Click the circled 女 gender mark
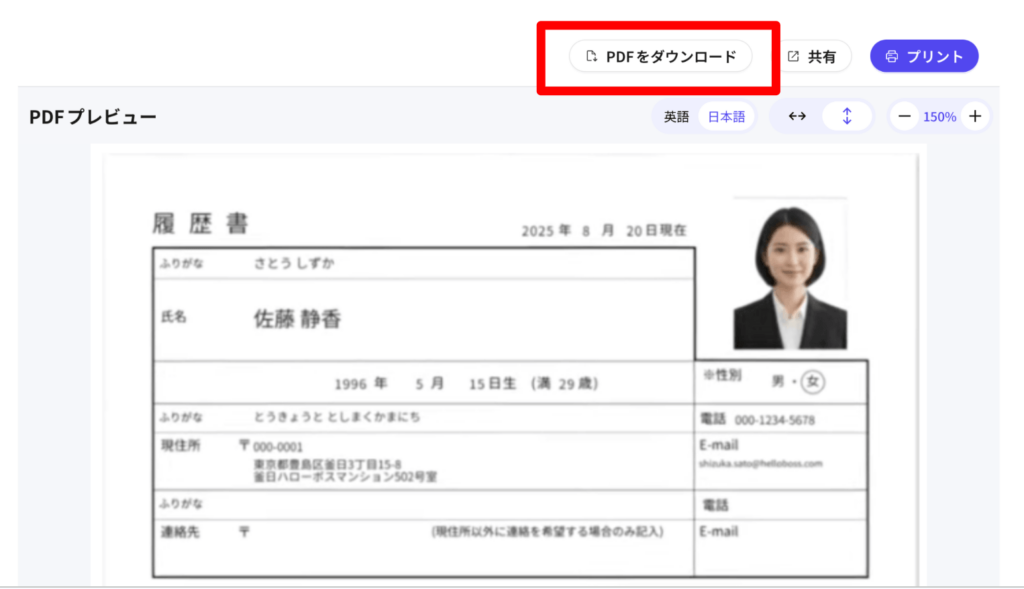1024x589 pixels. coord(812,381)
